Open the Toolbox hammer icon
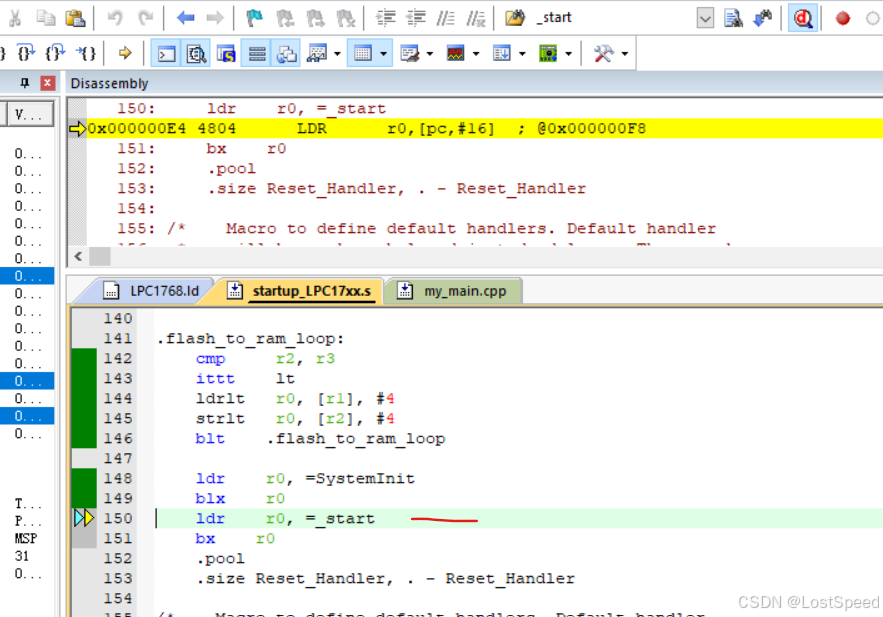The height and width of the screenshot is (617, 883). [x=603, y=54]
